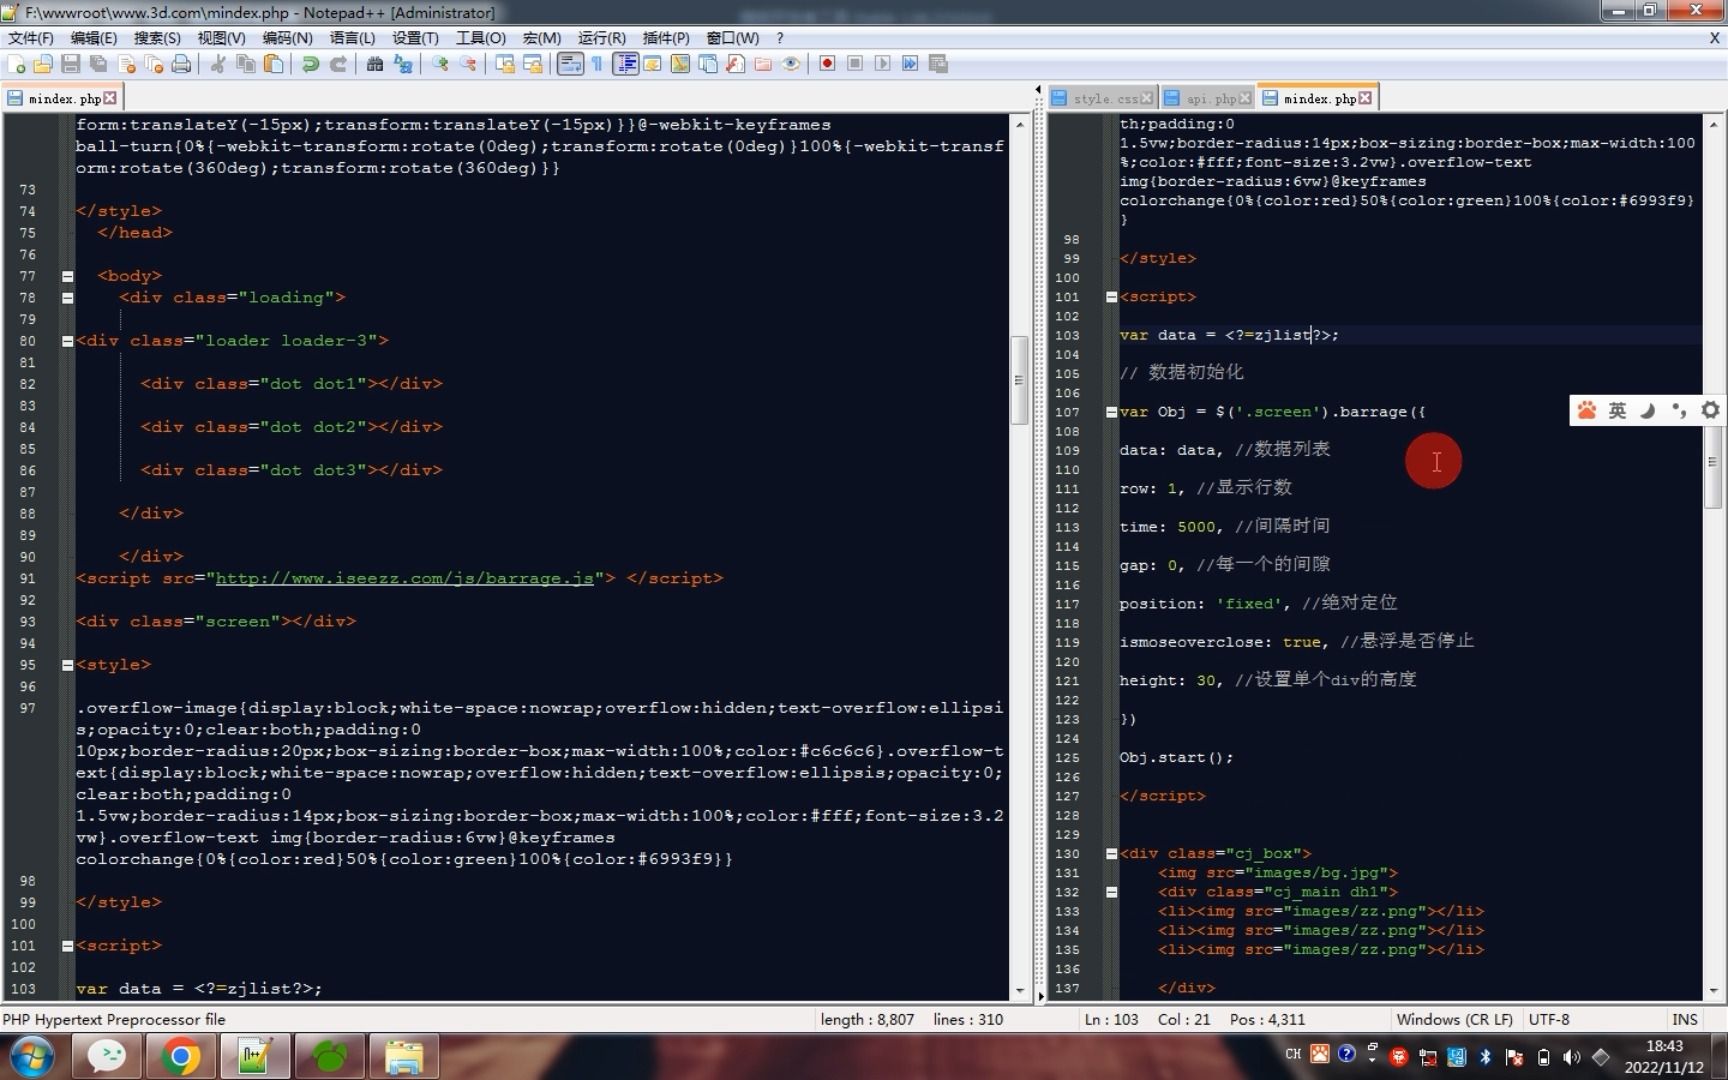
Task: Toggle synchronized vertical scrolling icon
Action: point(505,64)
